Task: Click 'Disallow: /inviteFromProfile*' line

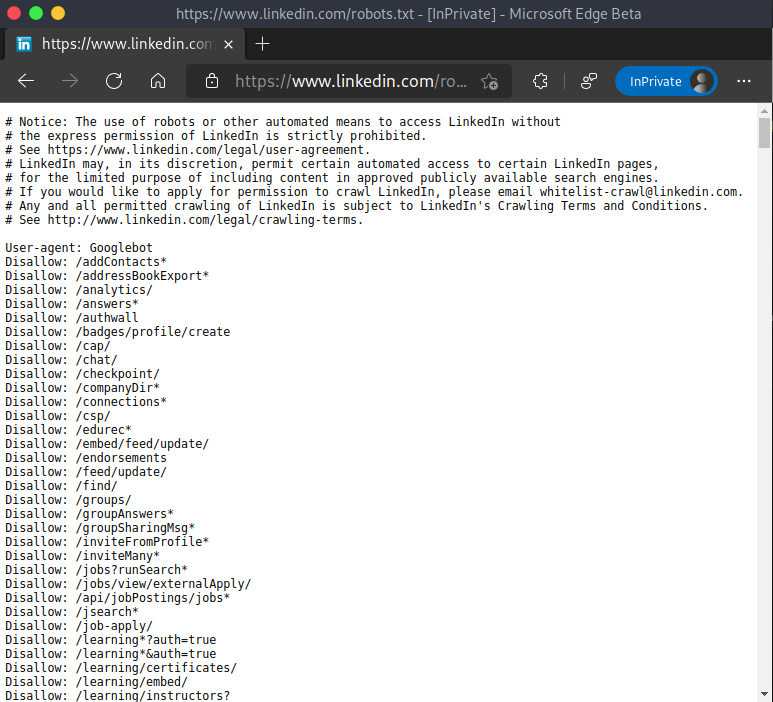Action: click(x=107, y=542)
